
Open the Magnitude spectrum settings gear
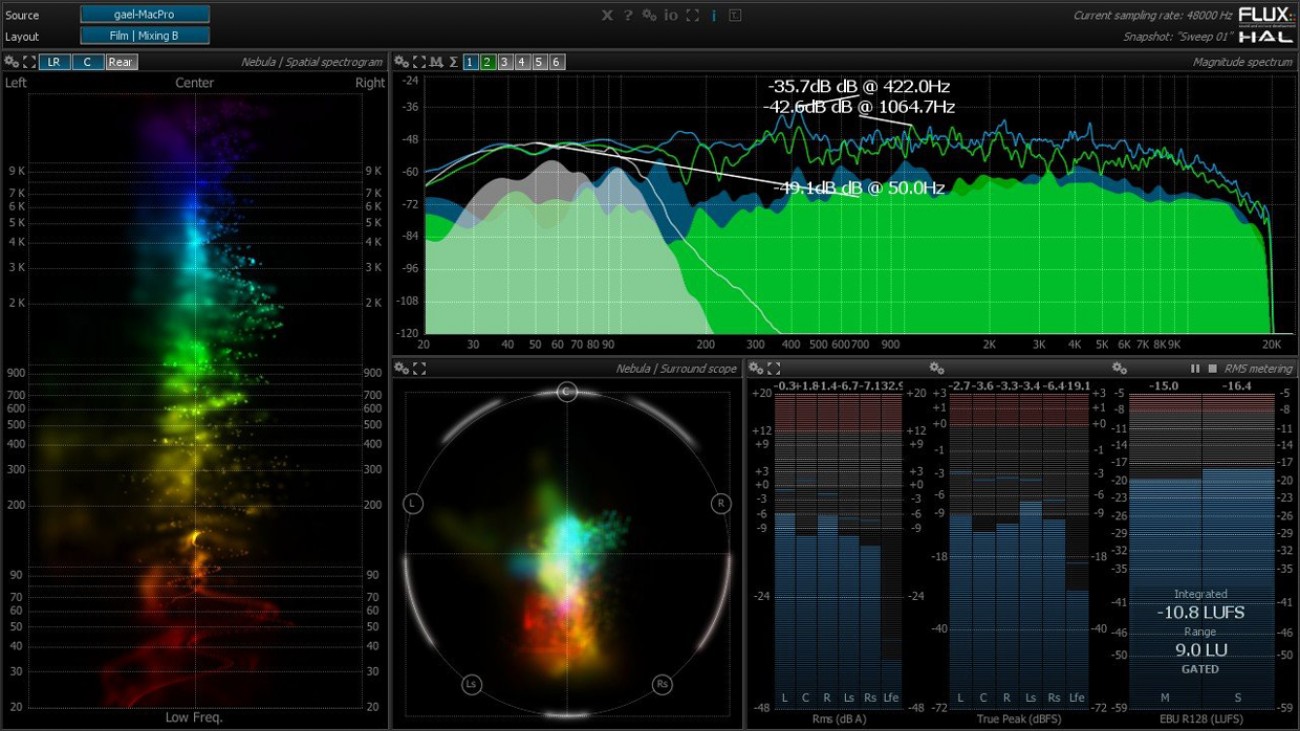(x=402, y=61)
